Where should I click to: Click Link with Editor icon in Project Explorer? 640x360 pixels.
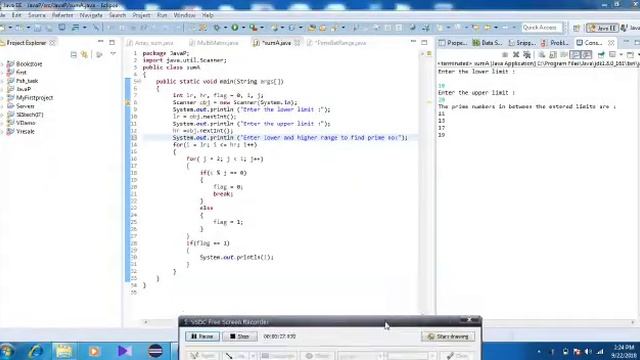(x=84, y=54)
